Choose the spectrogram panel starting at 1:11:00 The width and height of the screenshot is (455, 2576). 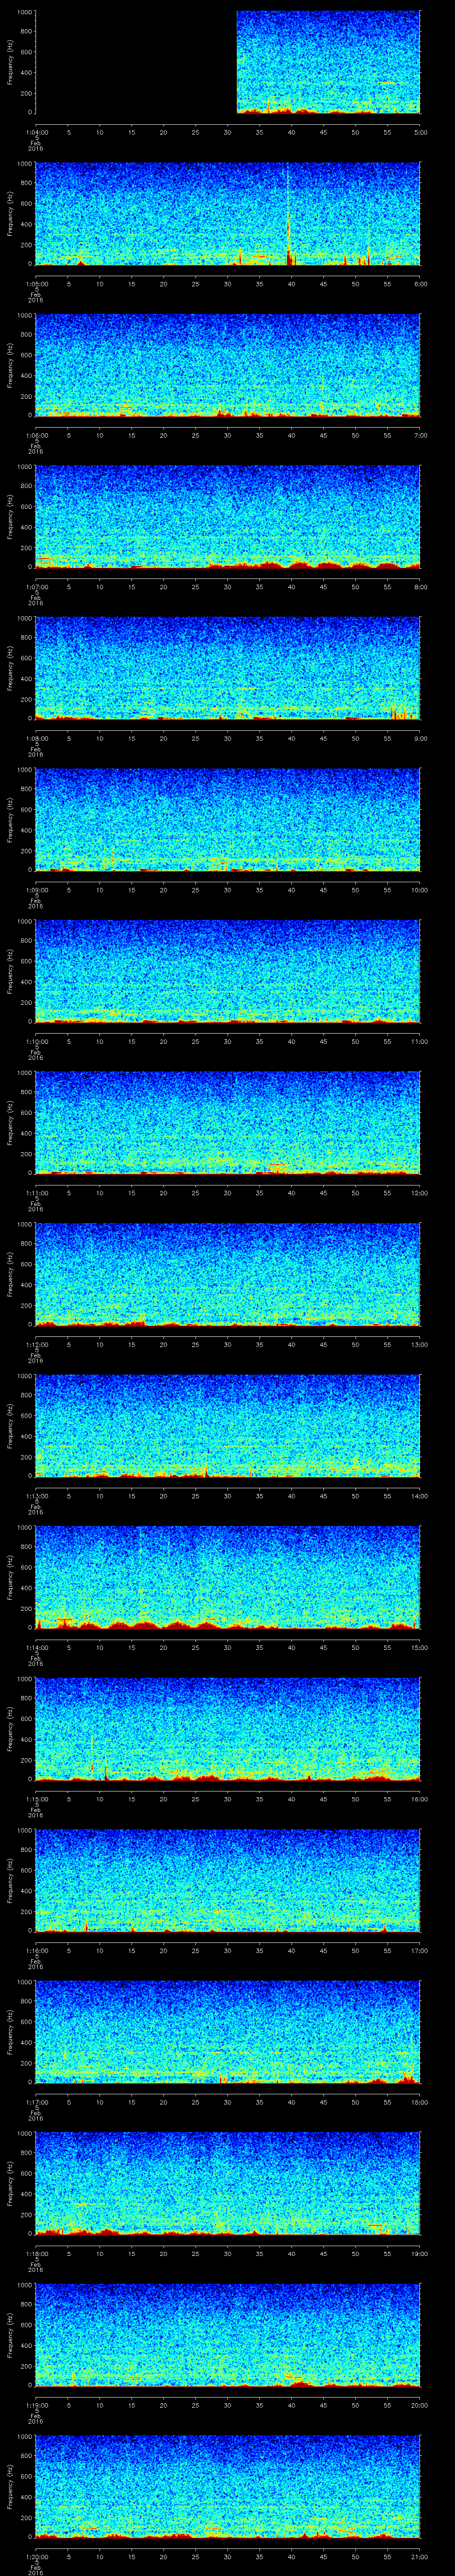click(228, 1123)
